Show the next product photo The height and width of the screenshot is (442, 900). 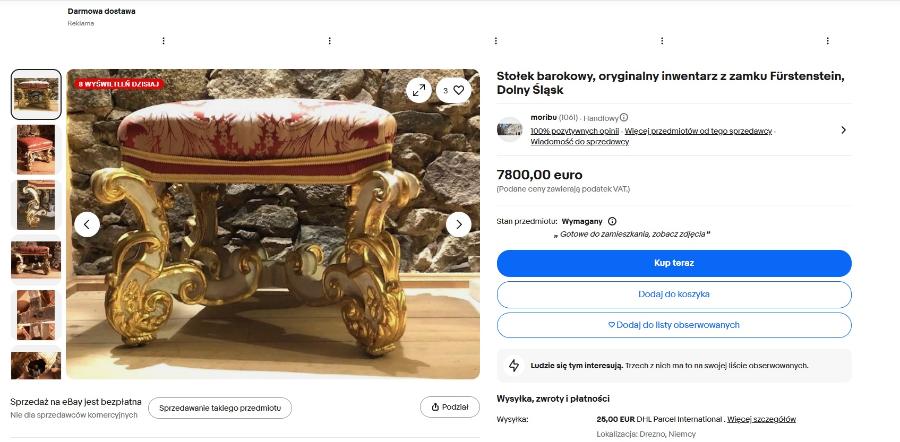tap(458, 224)
